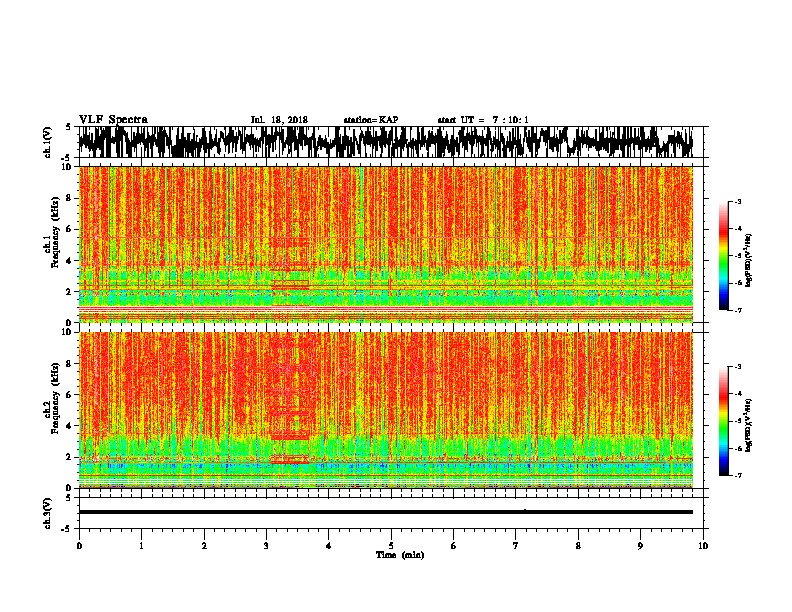This screenshot has height=612, width=792.
Task: Click the ch.1 frequency axis 4 kHz tick label
Action: 70,261
